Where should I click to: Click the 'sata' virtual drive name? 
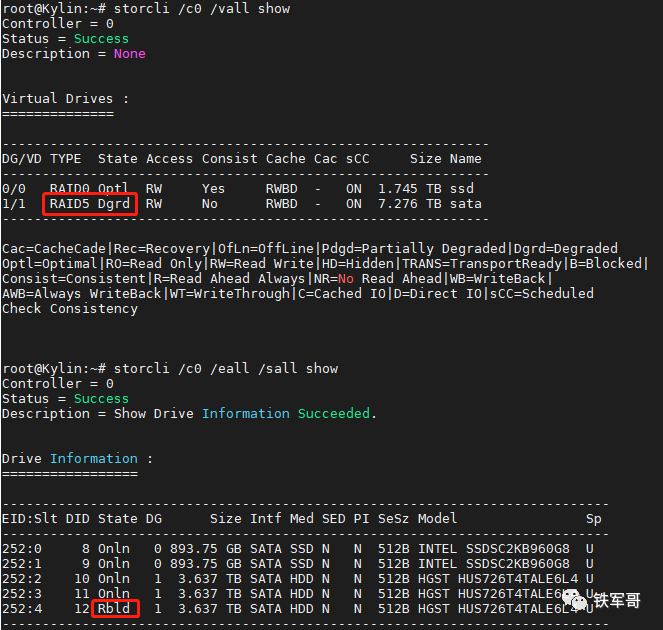click(x=466, y=204)
